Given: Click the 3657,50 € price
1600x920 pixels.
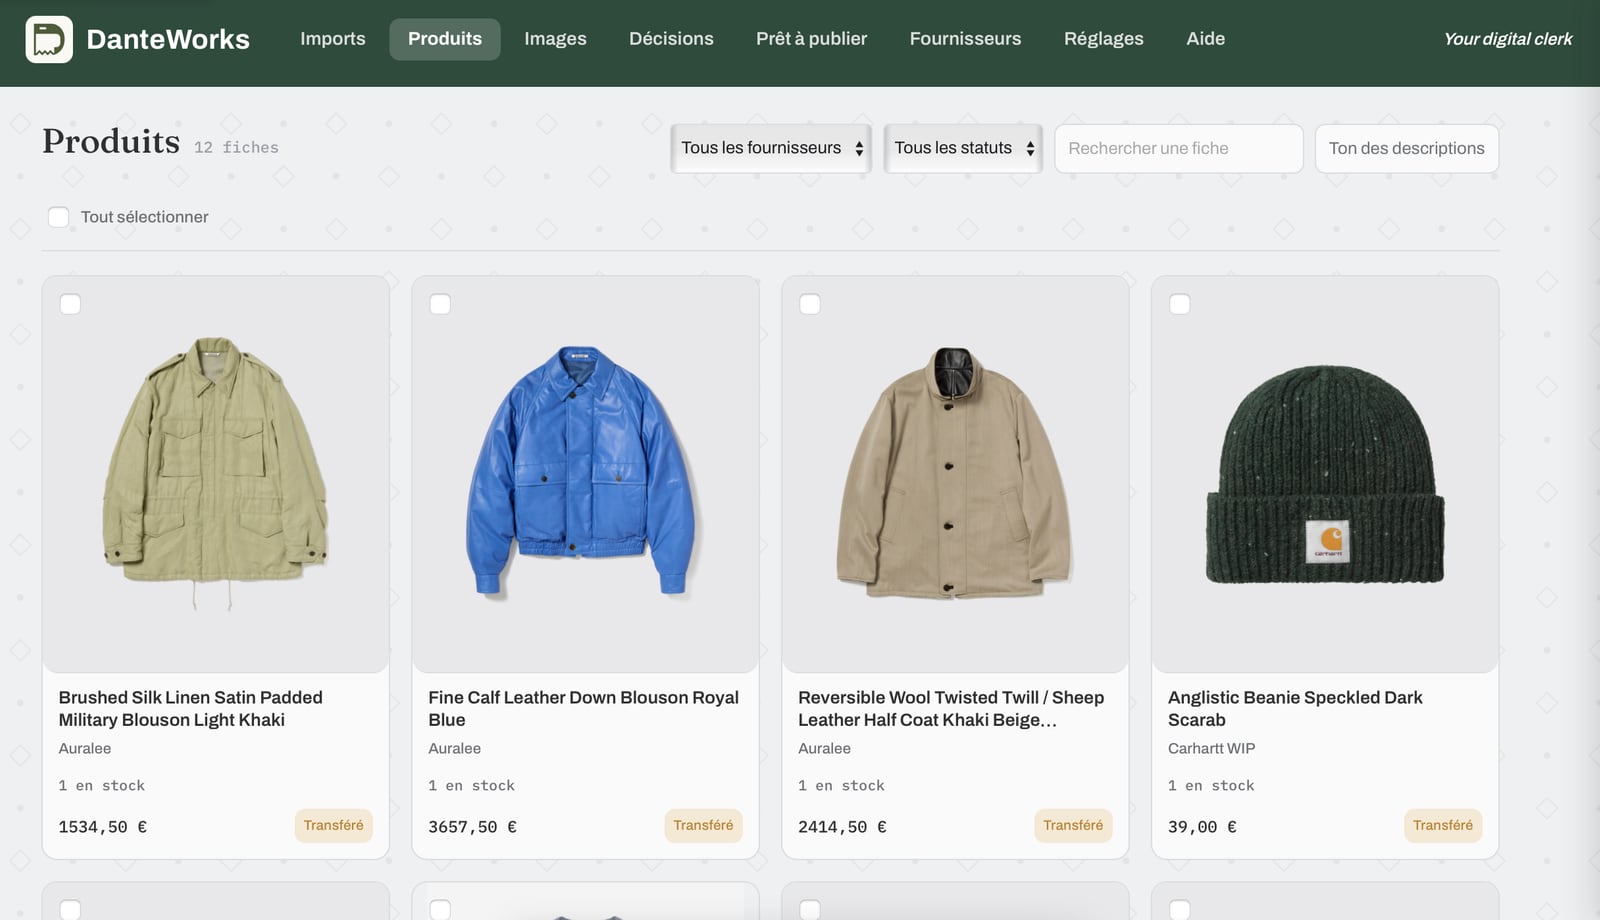Looking at the screenshot, I should (x=472, y=827).
